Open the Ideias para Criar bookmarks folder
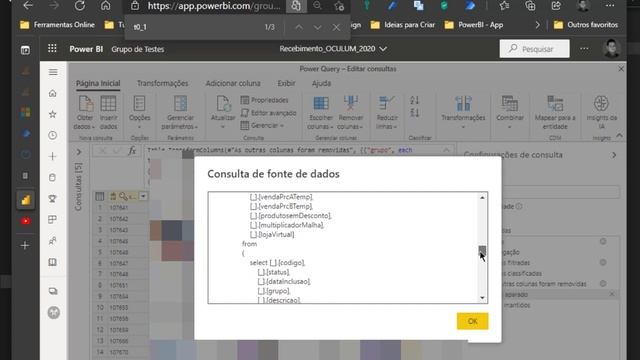The image size is (640, 360). coord(403,25)
